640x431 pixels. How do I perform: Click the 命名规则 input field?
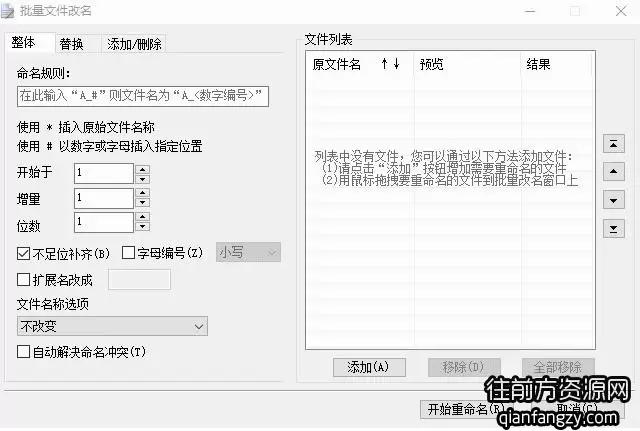pyautogui.click(x=143, y=96)
